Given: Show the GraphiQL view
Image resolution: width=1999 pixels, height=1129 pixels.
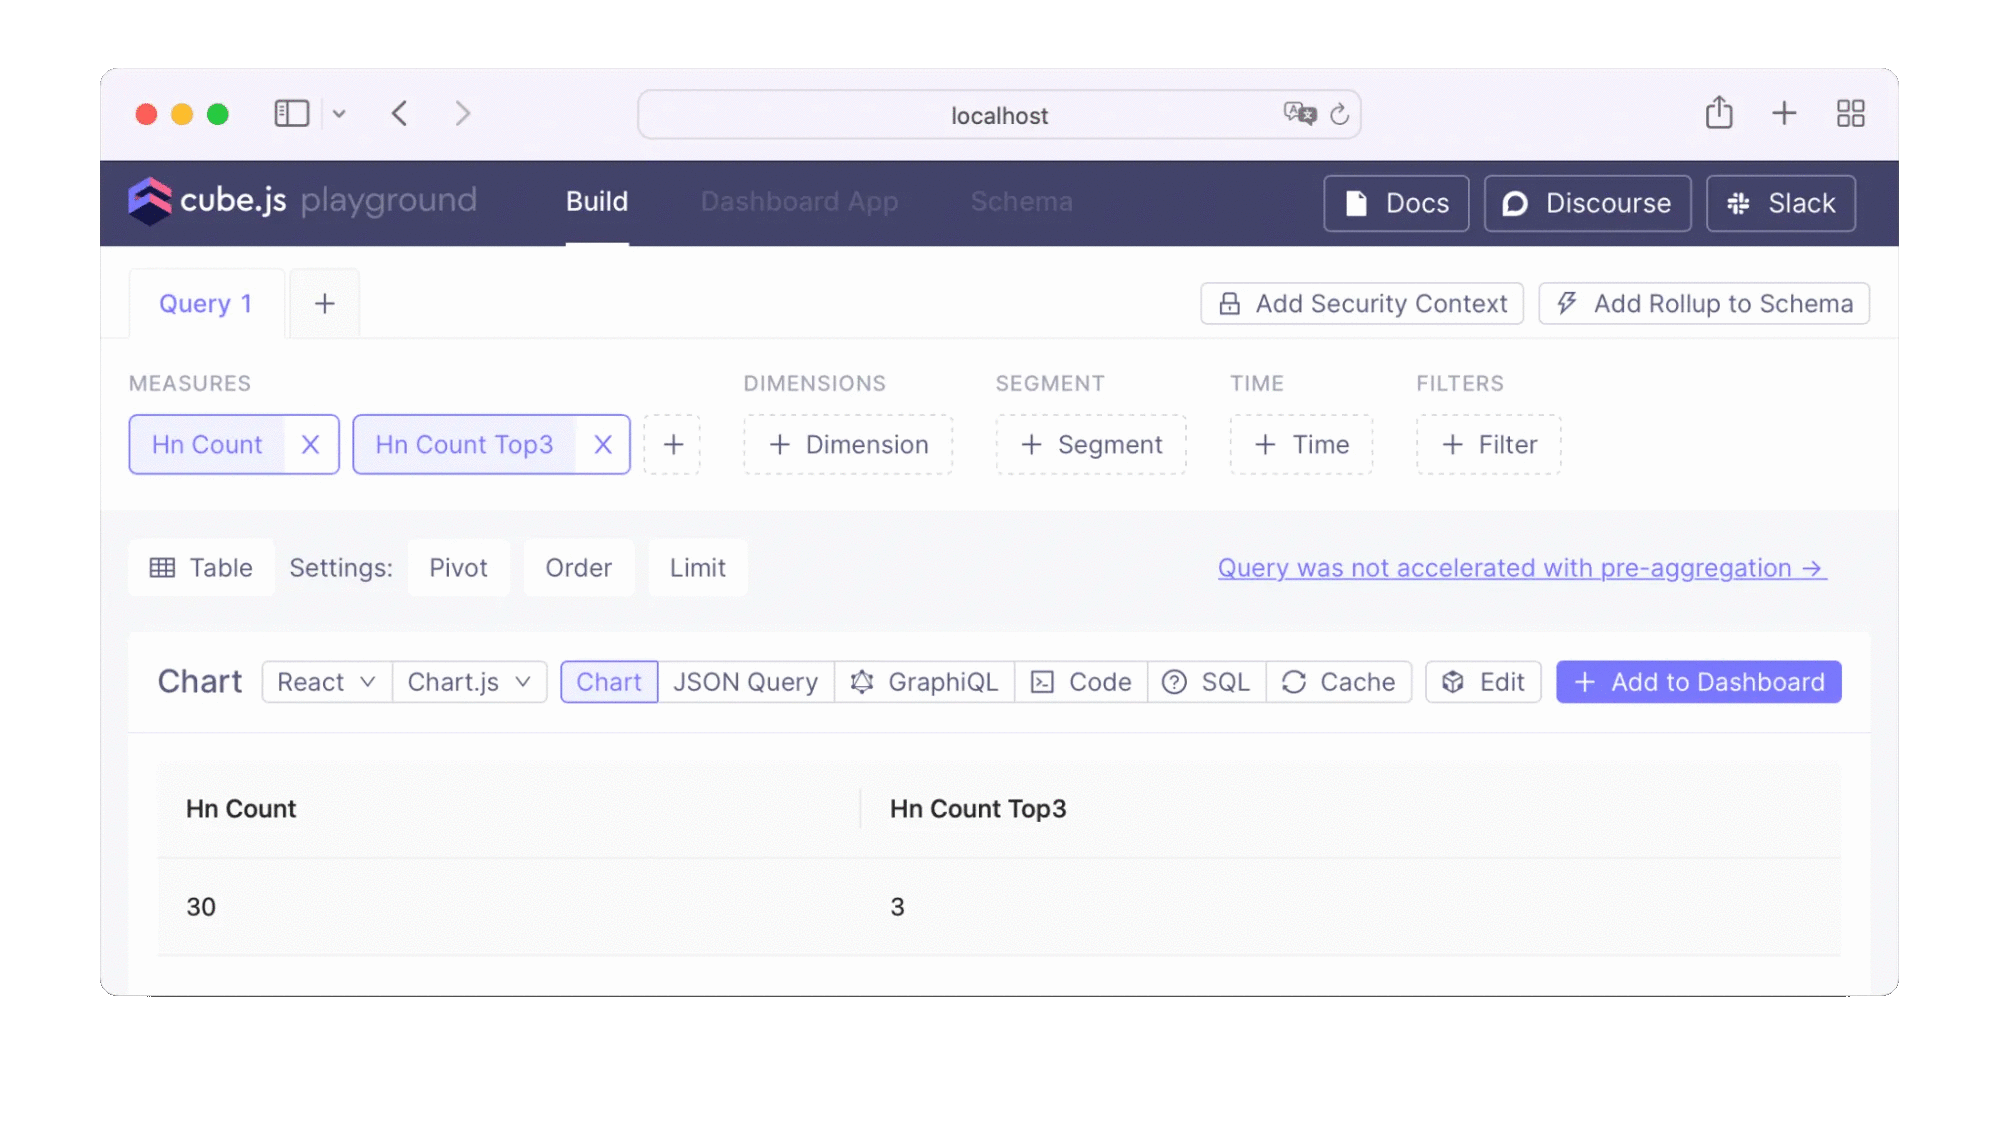Looking at the screenshot, I should point(924,682).
